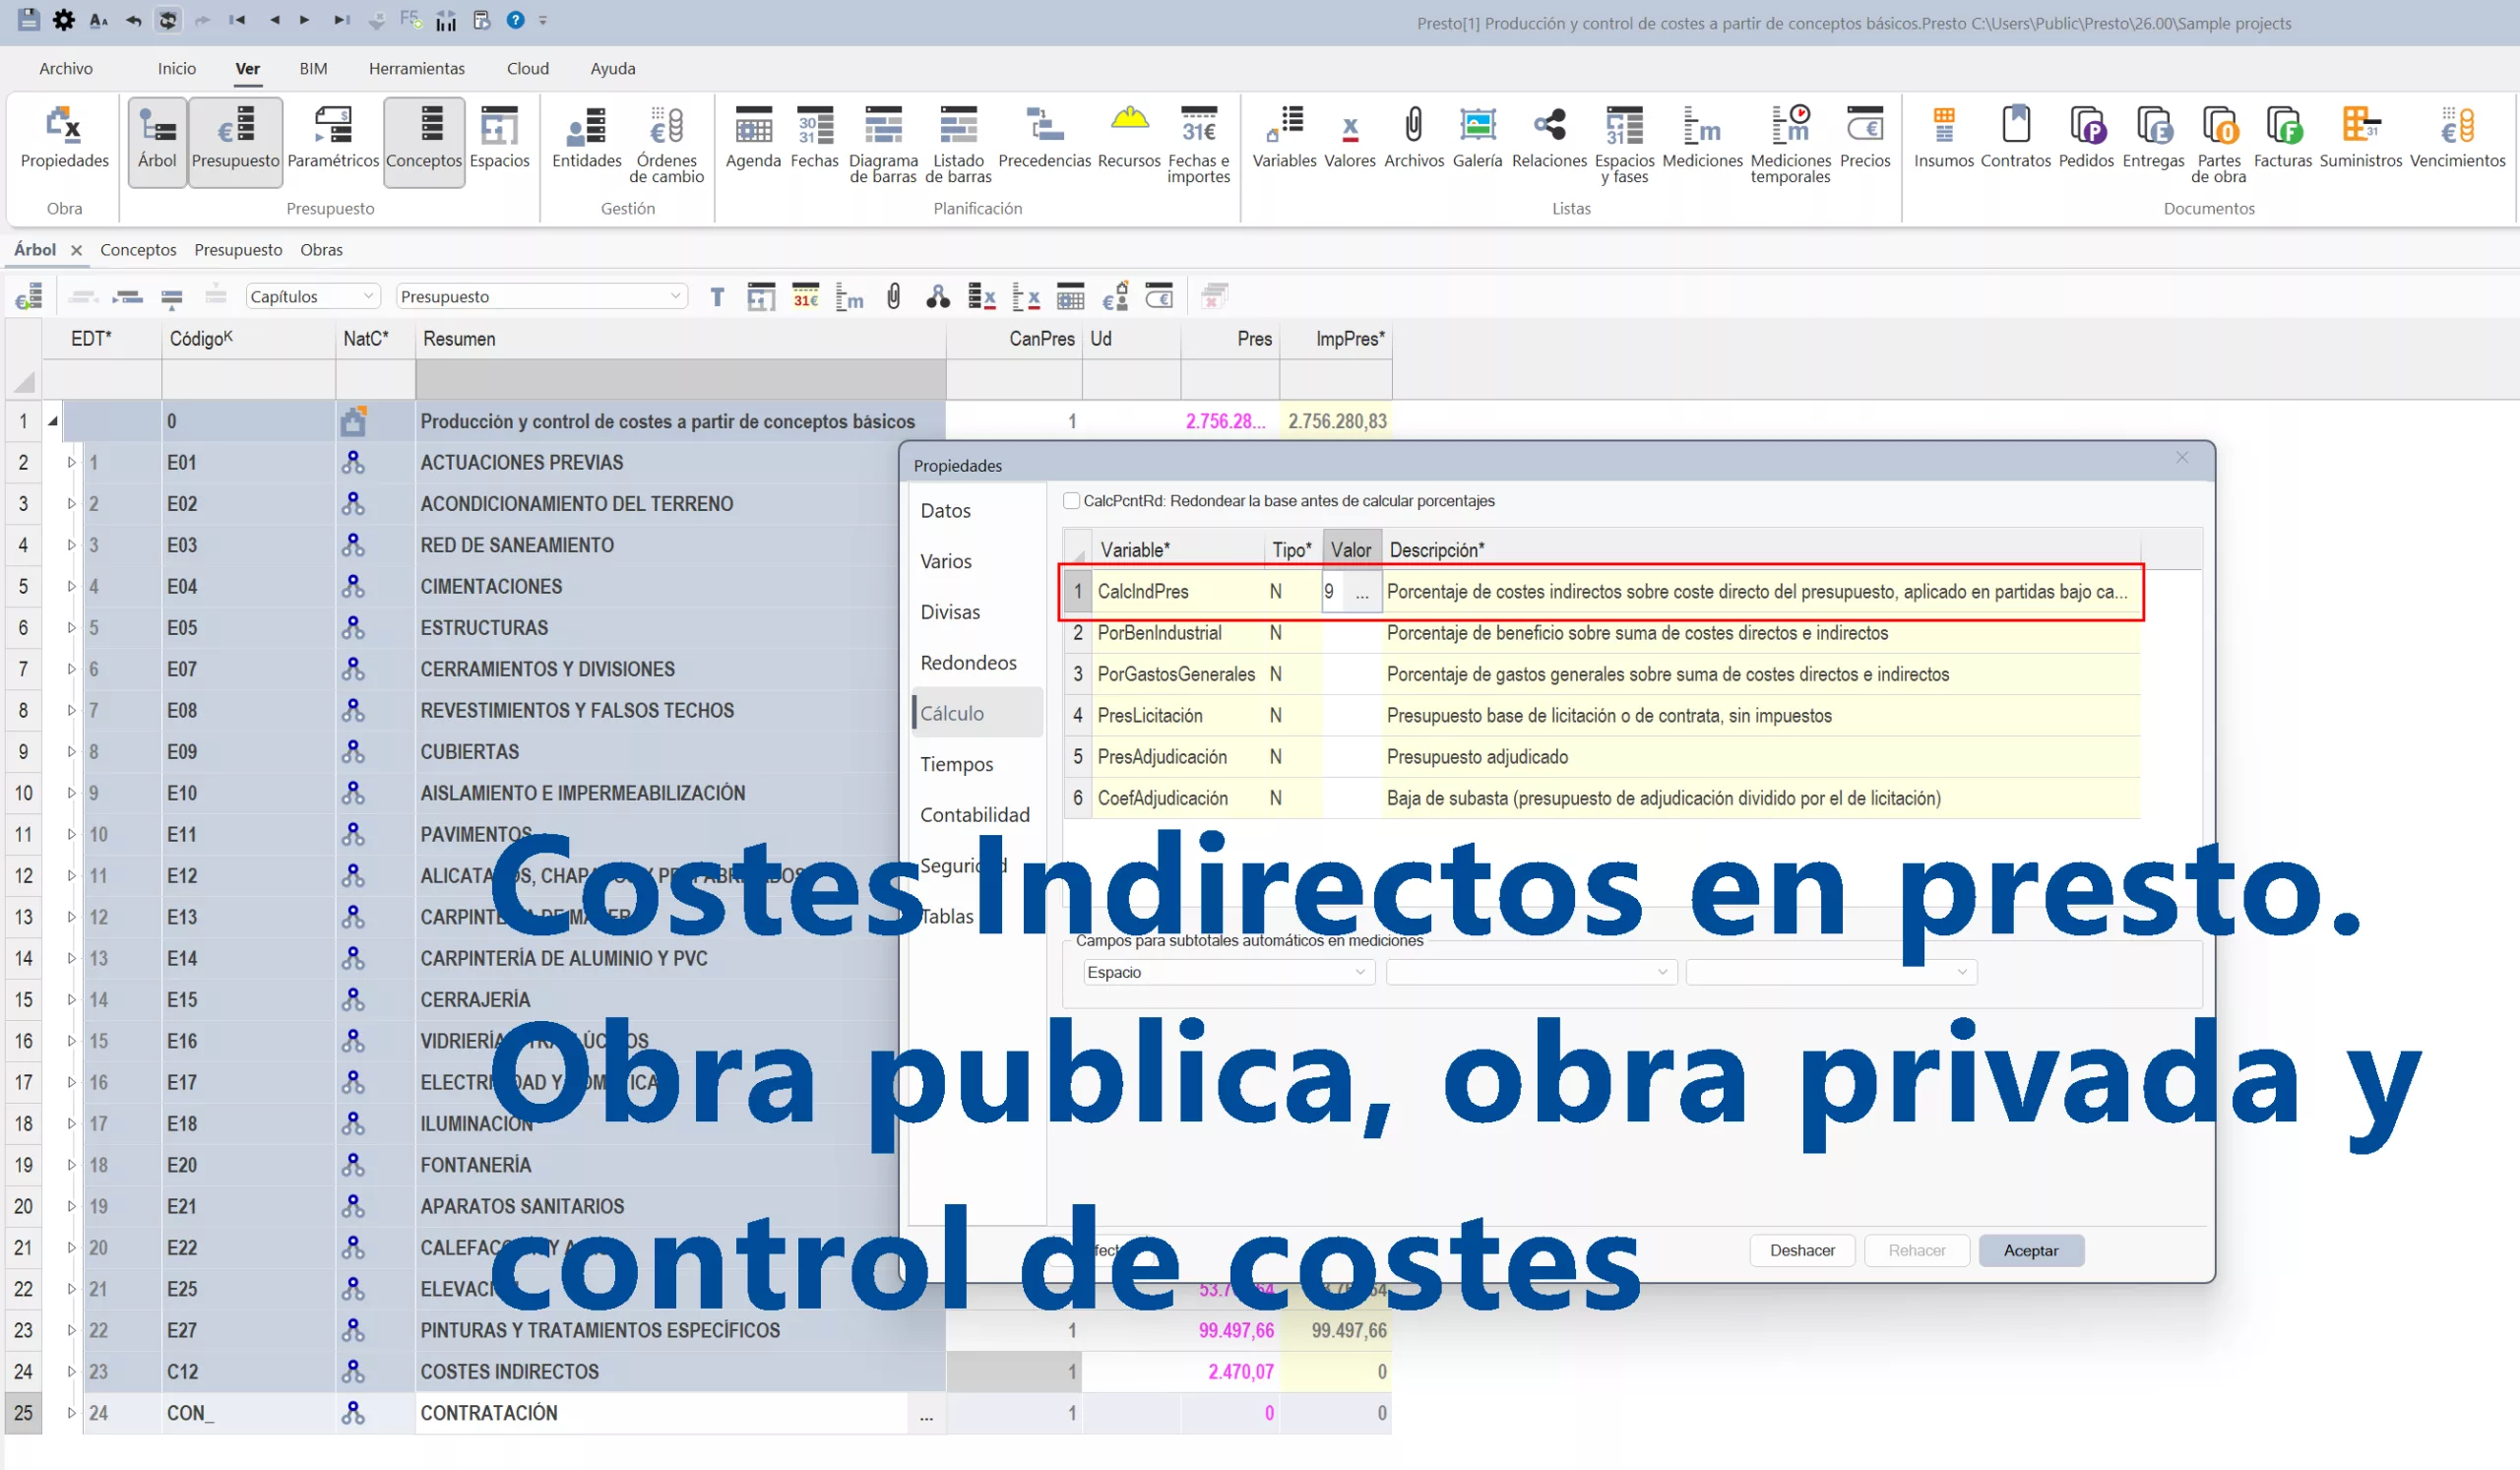Image resolution: width=2520 pixels, height=1470 pixels.
Task: Open the Presupuesto scheme dropdown
Action: 542,296
